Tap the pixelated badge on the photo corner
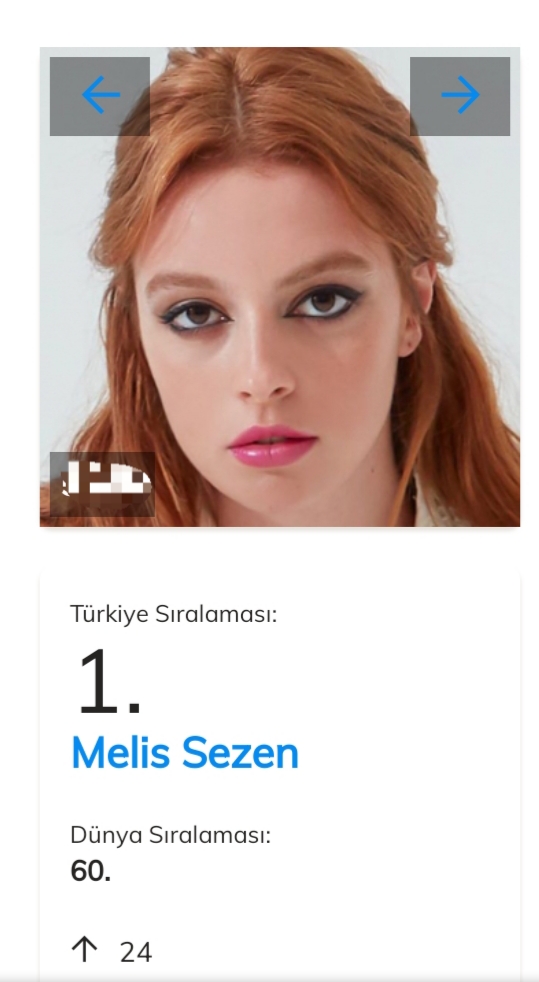 coord(102,484)
